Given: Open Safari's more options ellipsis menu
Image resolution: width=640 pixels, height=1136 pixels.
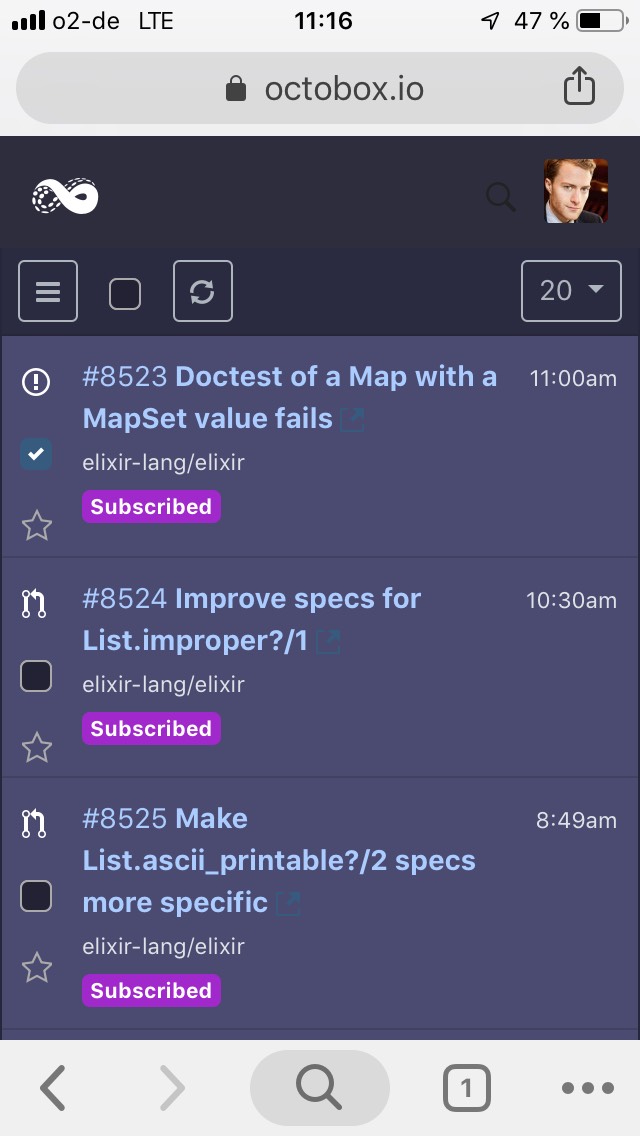Looking at the screenshot, I should tap(588, 1087).
